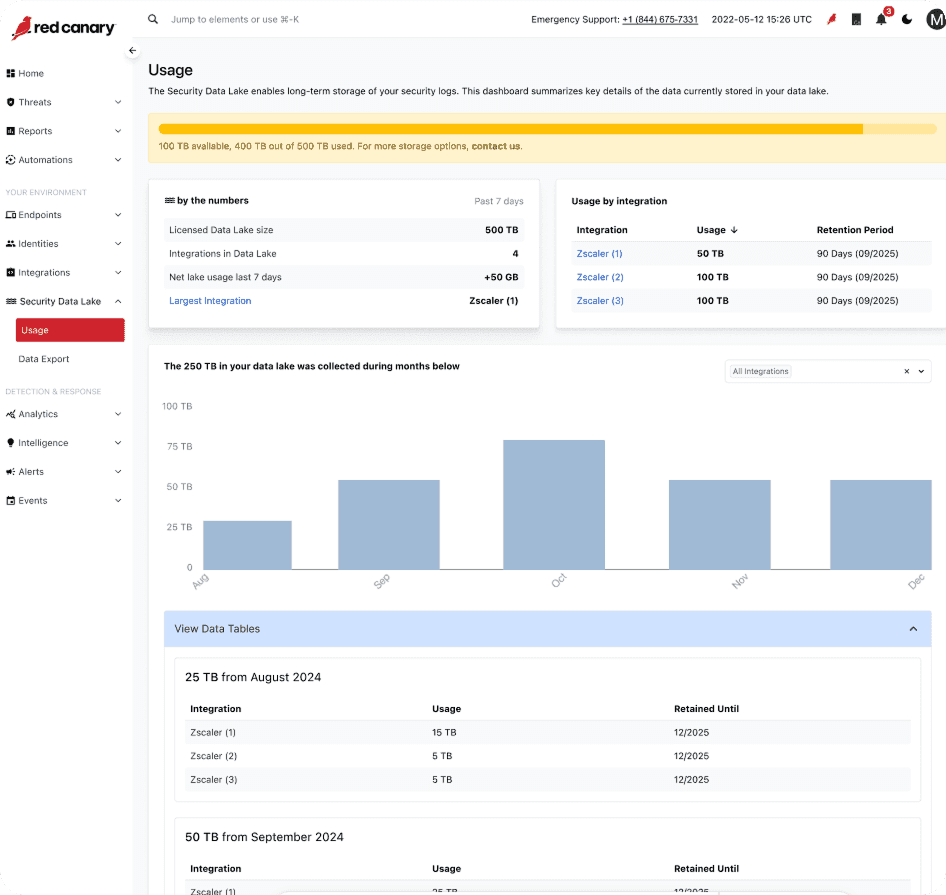Click the Threats shield icon
This screenshot has height=895, width=946.
coord(10,102)
